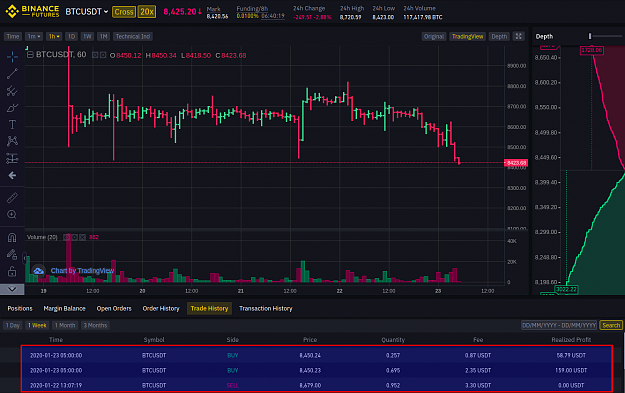Click the Chart by TradingView link
The height and width of the screenshot is (393, 625).
coord(82,271)
